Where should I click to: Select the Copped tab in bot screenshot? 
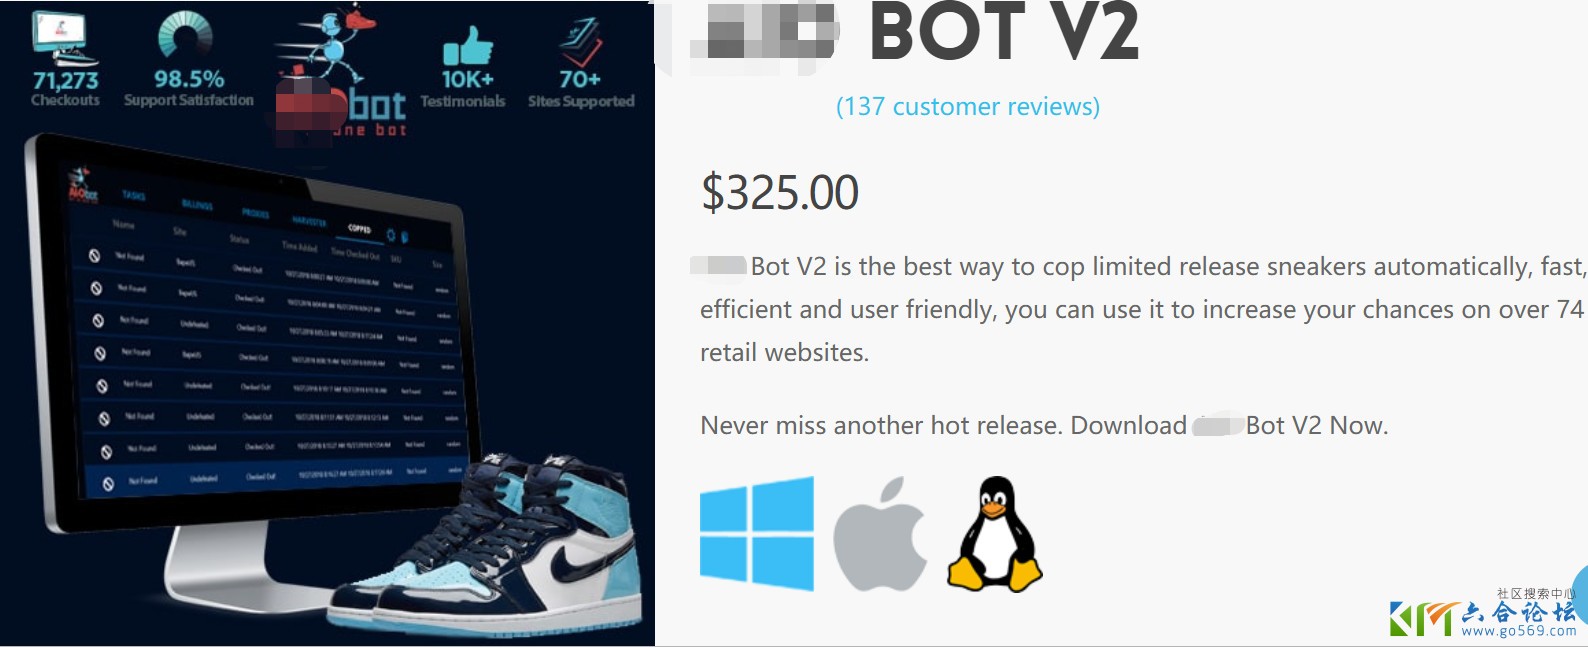[x=359, y=229]
